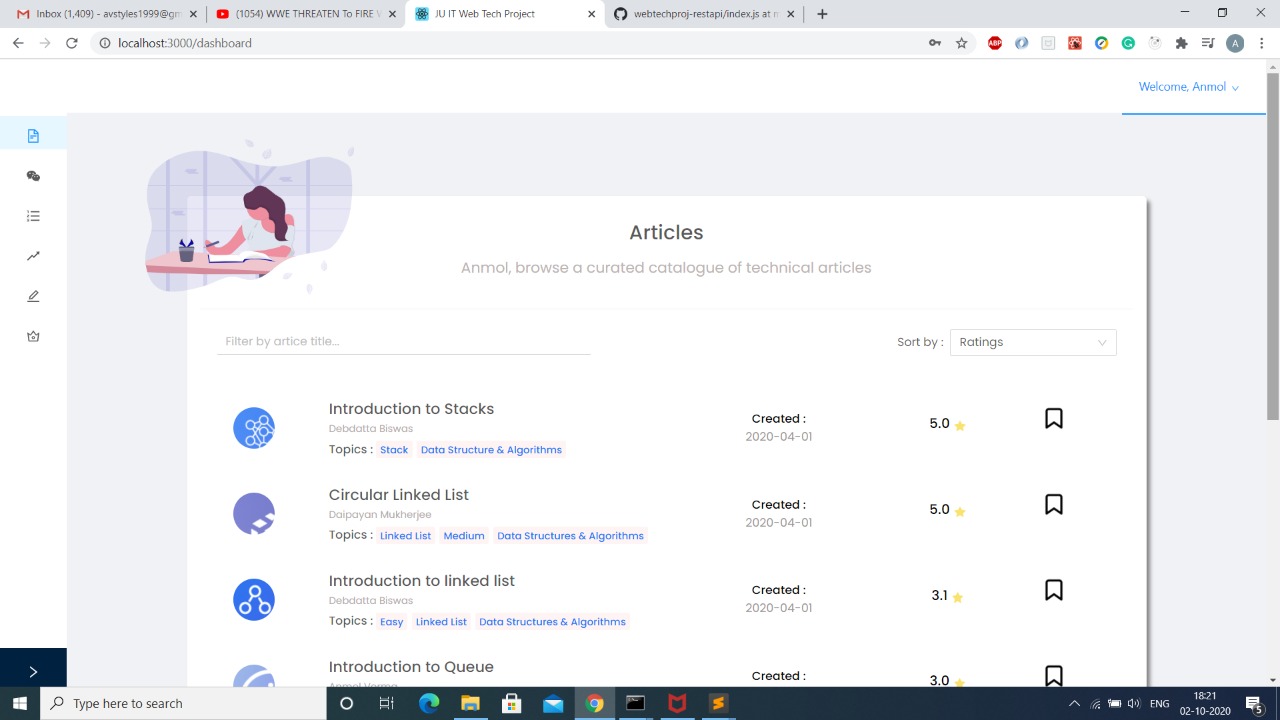Bookmark the Circular Linked List article
The width and height of the screenshot is (1280, 720).
1053,504
